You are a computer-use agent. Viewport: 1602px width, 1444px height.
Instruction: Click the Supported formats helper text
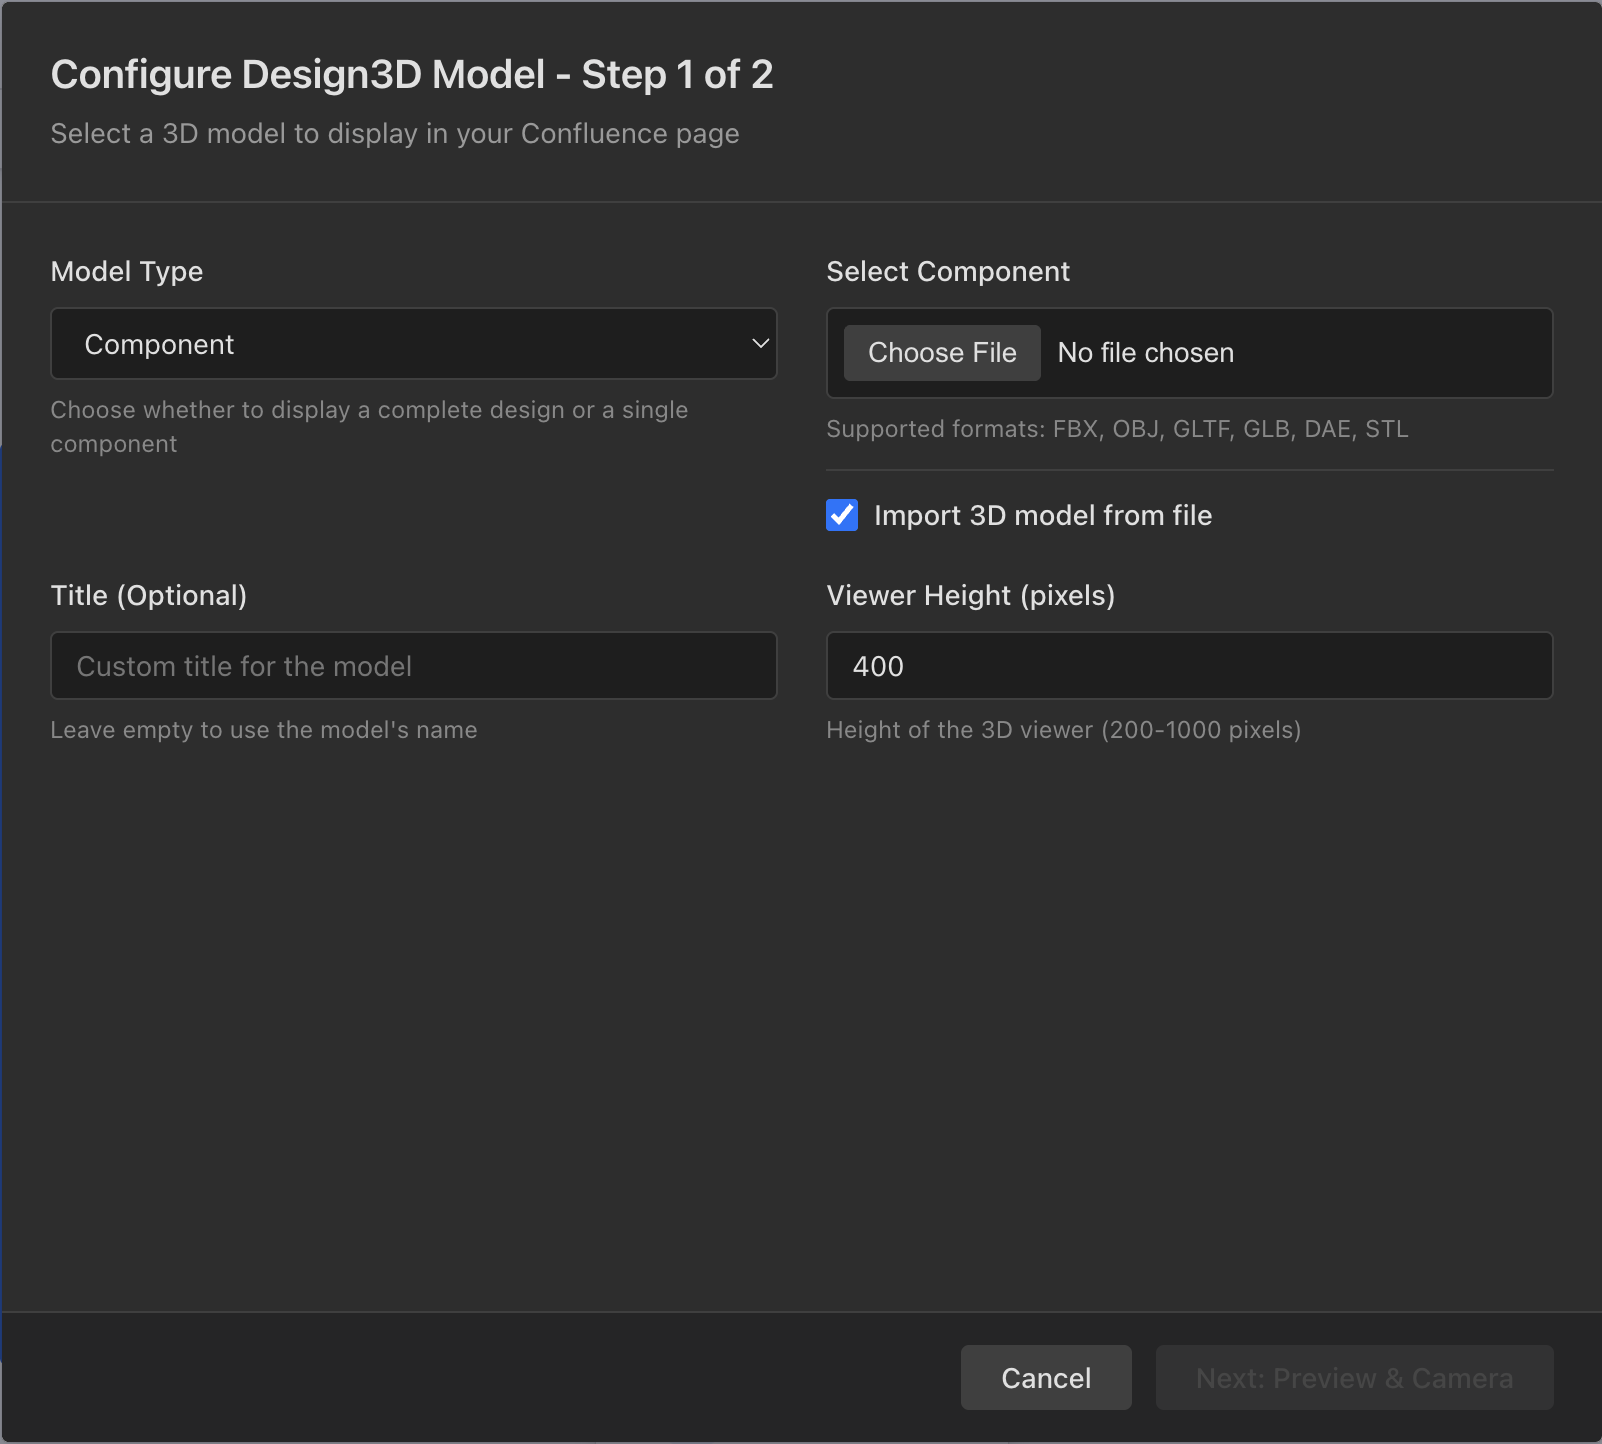tap(1117, 429)
